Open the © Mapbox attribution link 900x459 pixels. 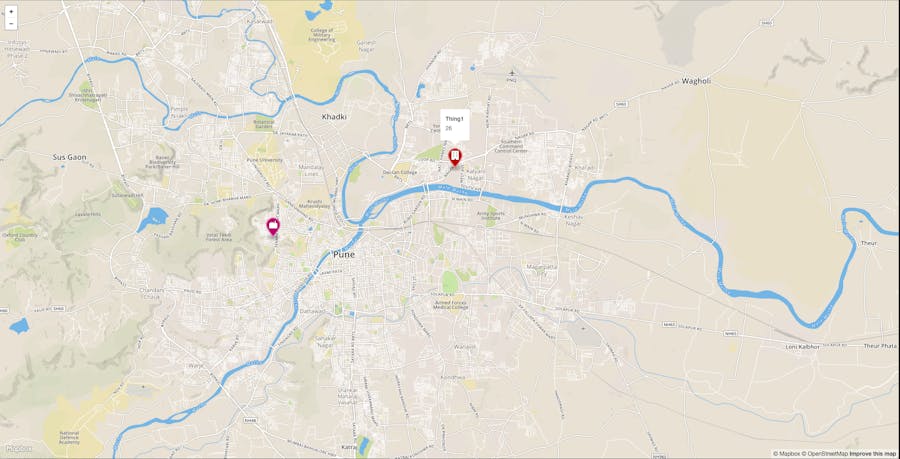coord(786,454)
